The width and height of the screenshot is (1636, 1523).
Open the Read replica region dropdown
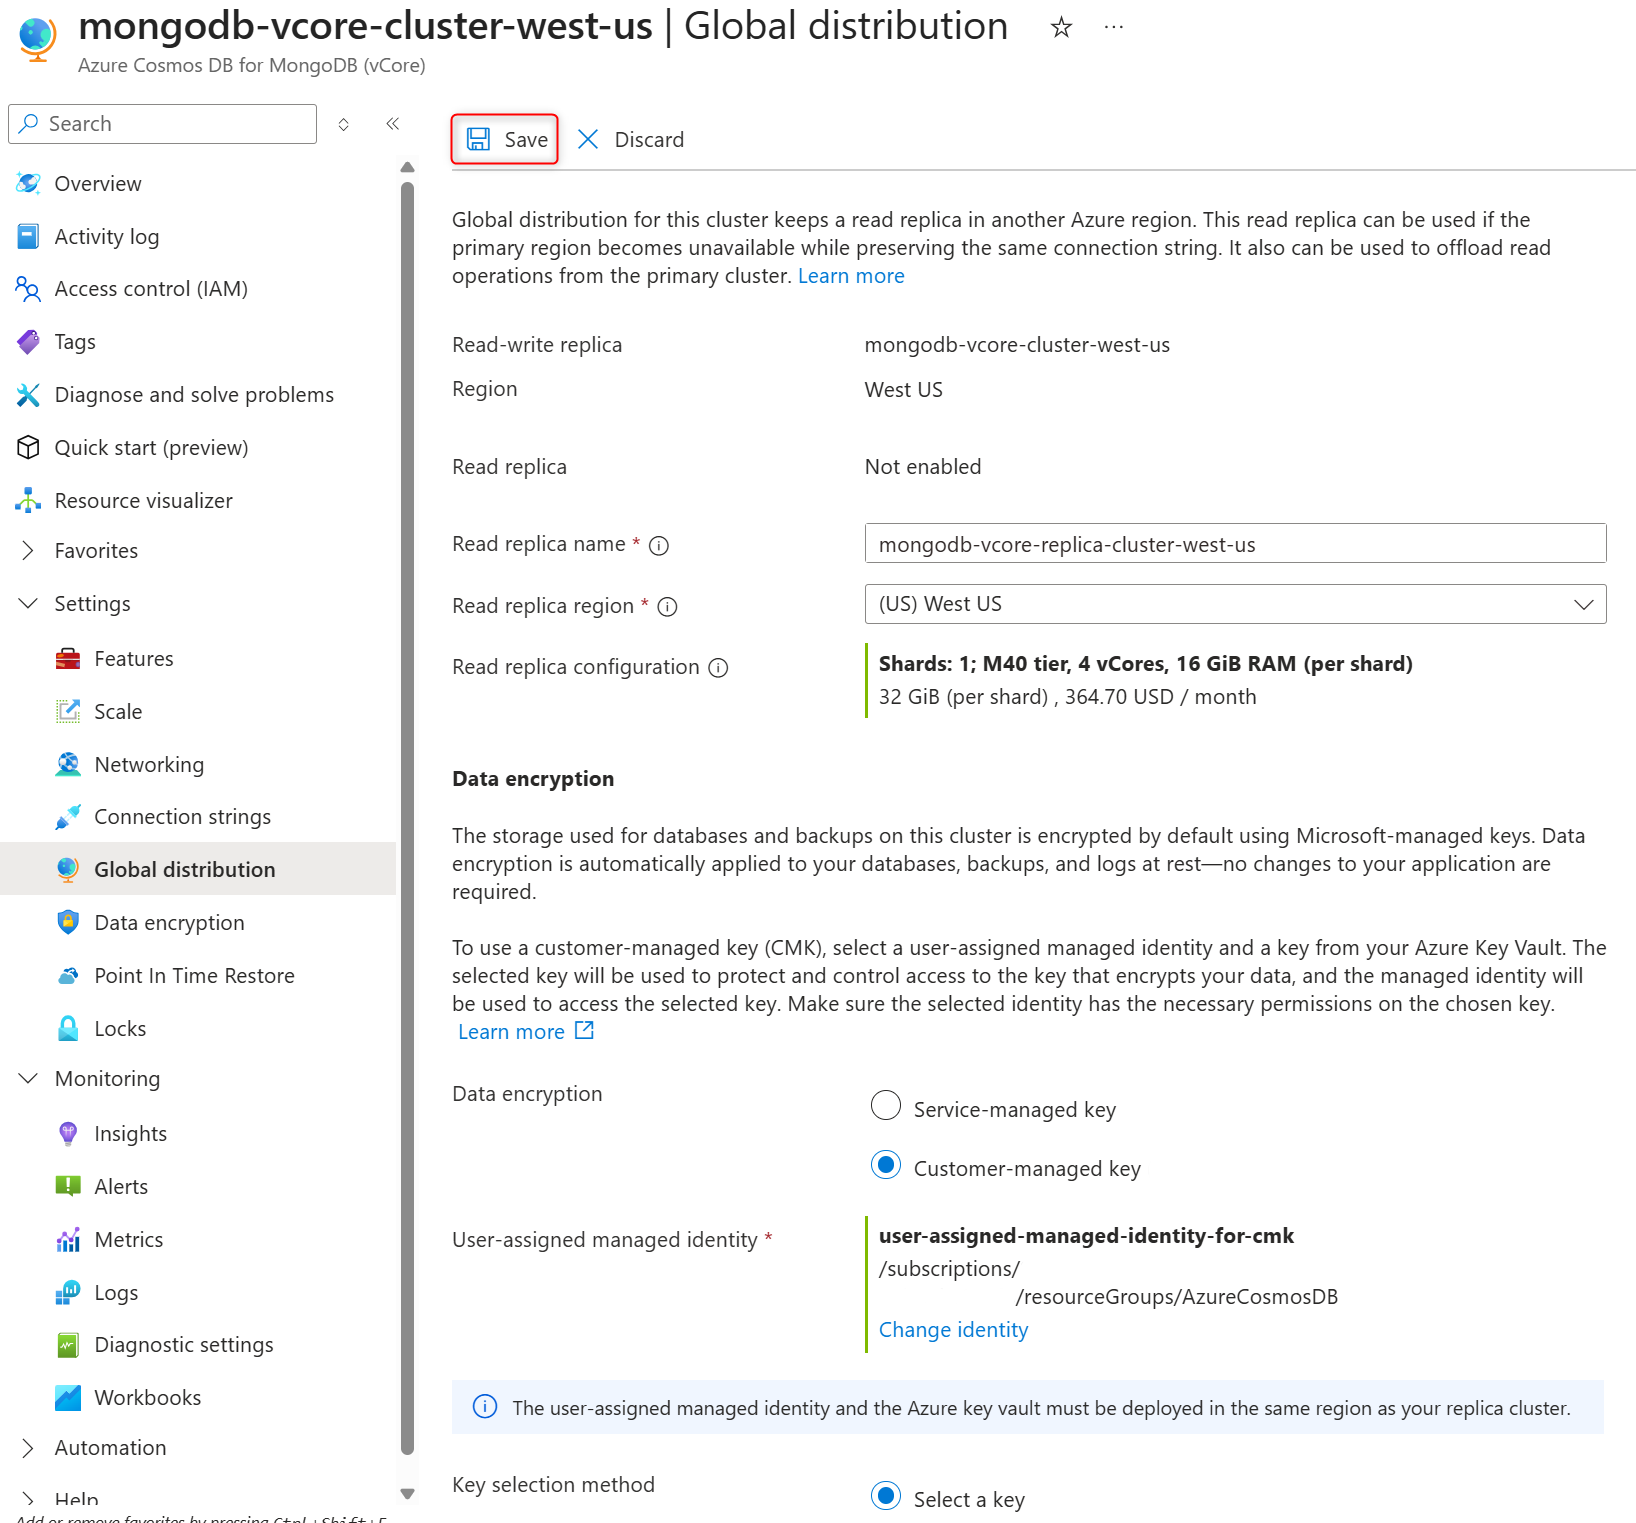1234,605
